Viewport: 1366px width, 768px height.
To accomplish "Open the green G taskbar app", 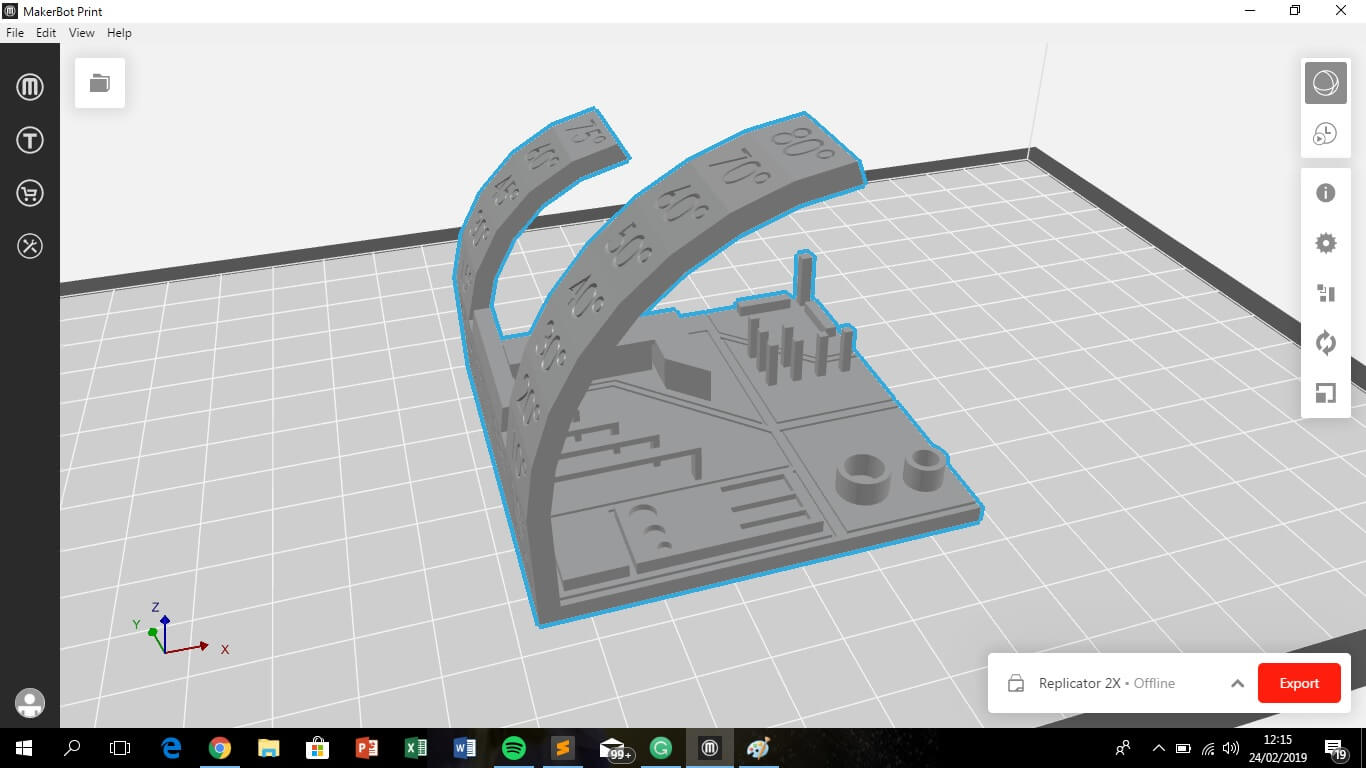I will tap(661, 748).
